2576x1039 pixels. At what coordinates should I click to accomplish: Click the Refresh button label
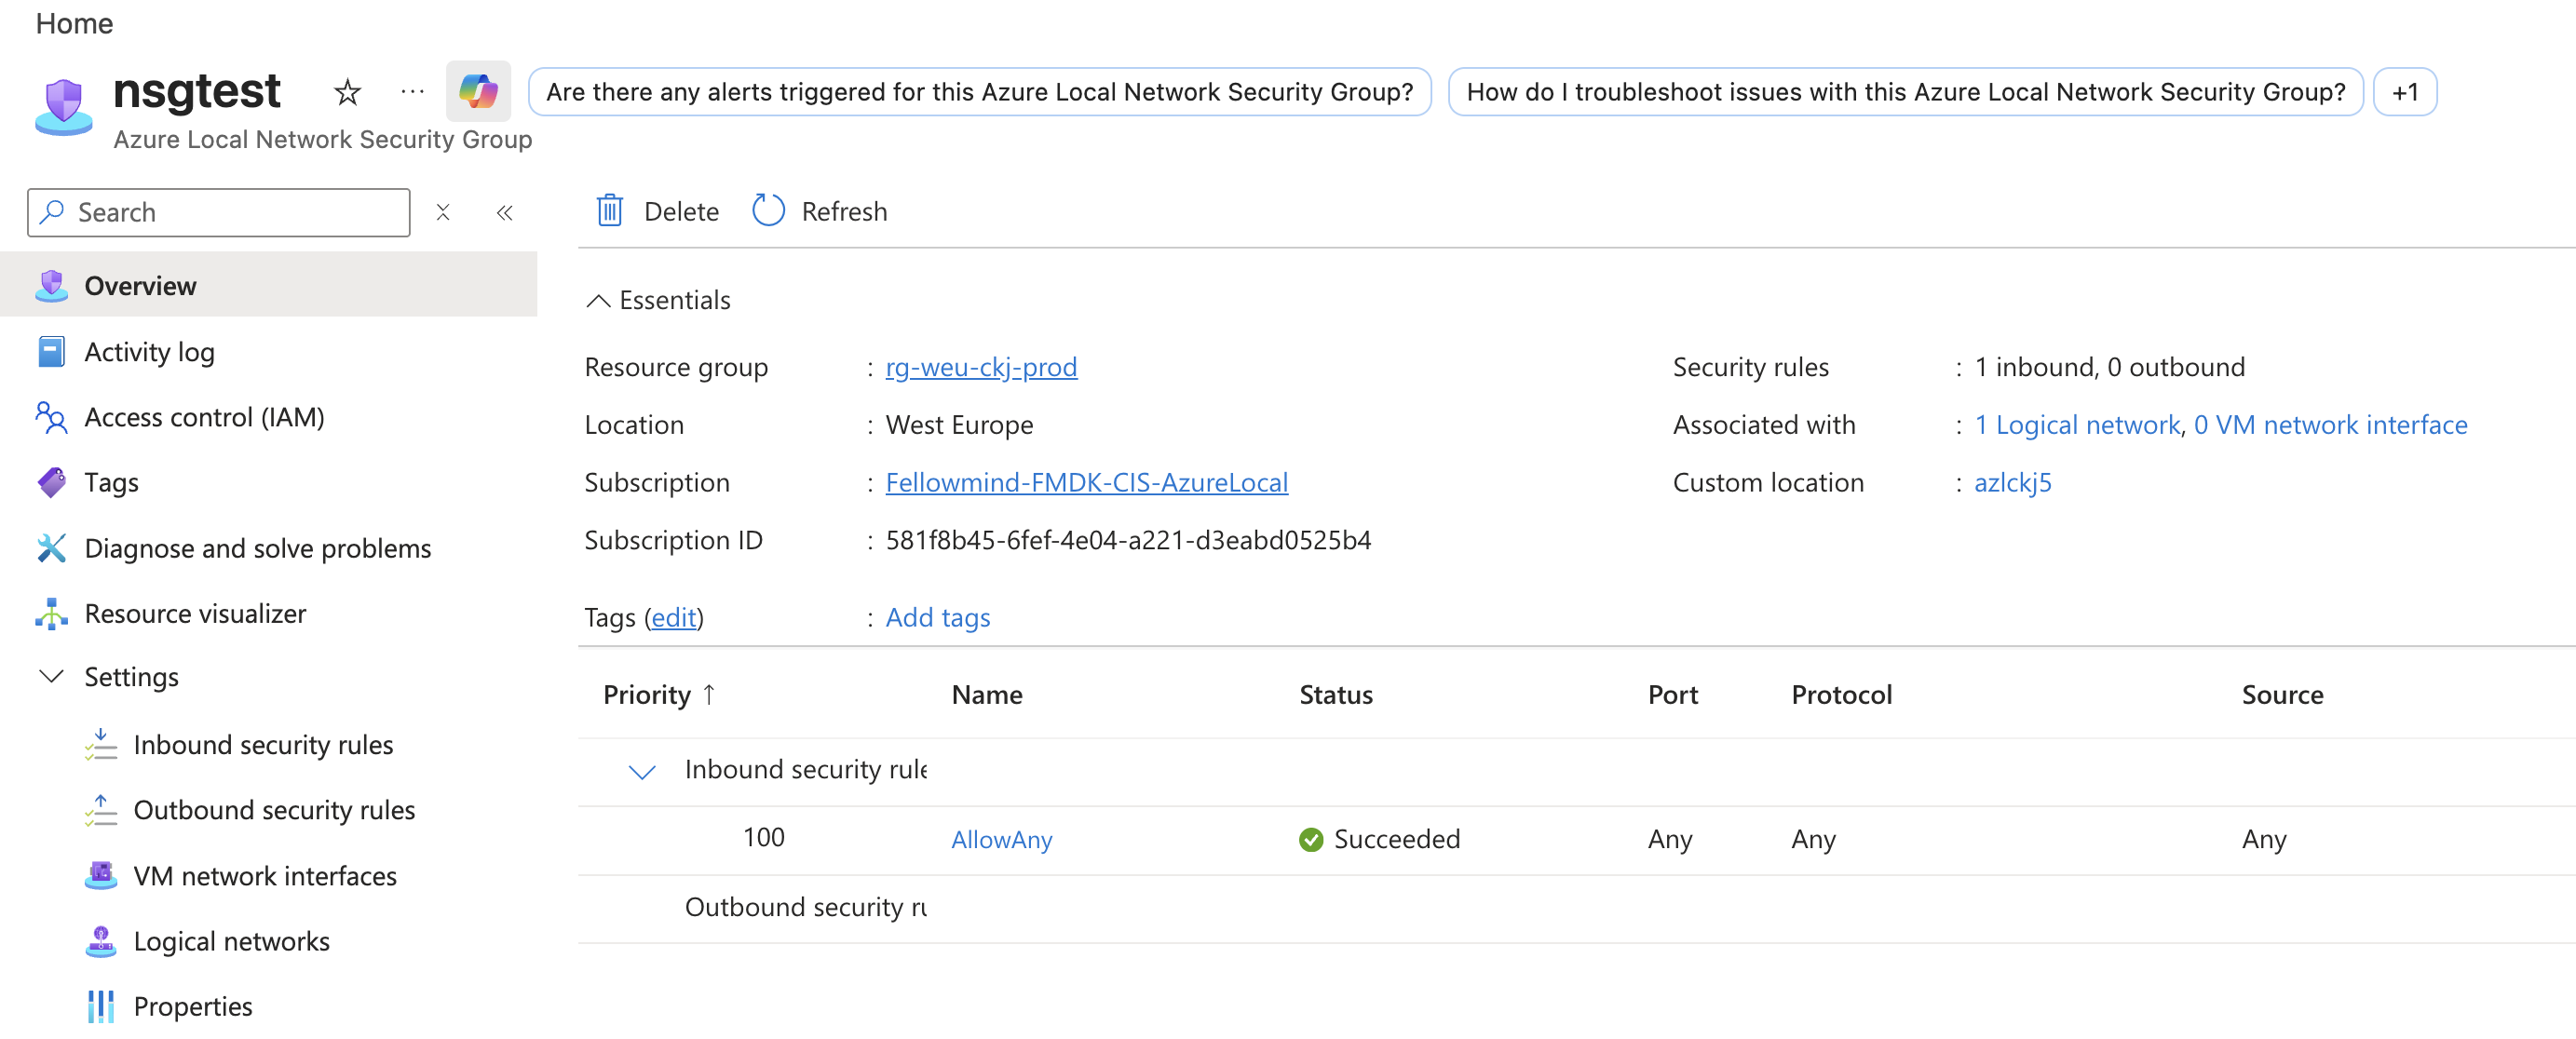click(844, 212)
